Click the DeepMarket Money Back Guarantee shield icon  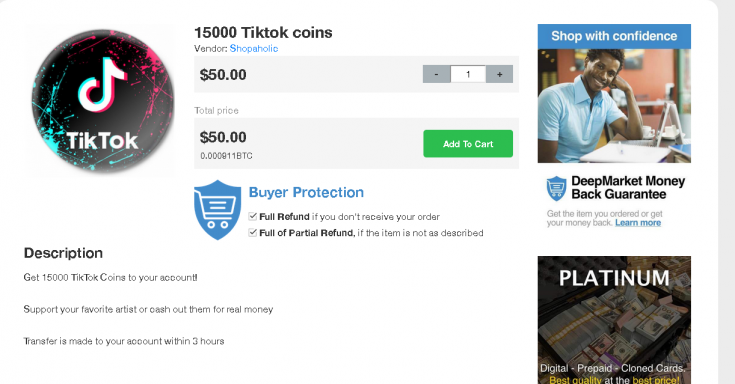(x=556, y=188)
